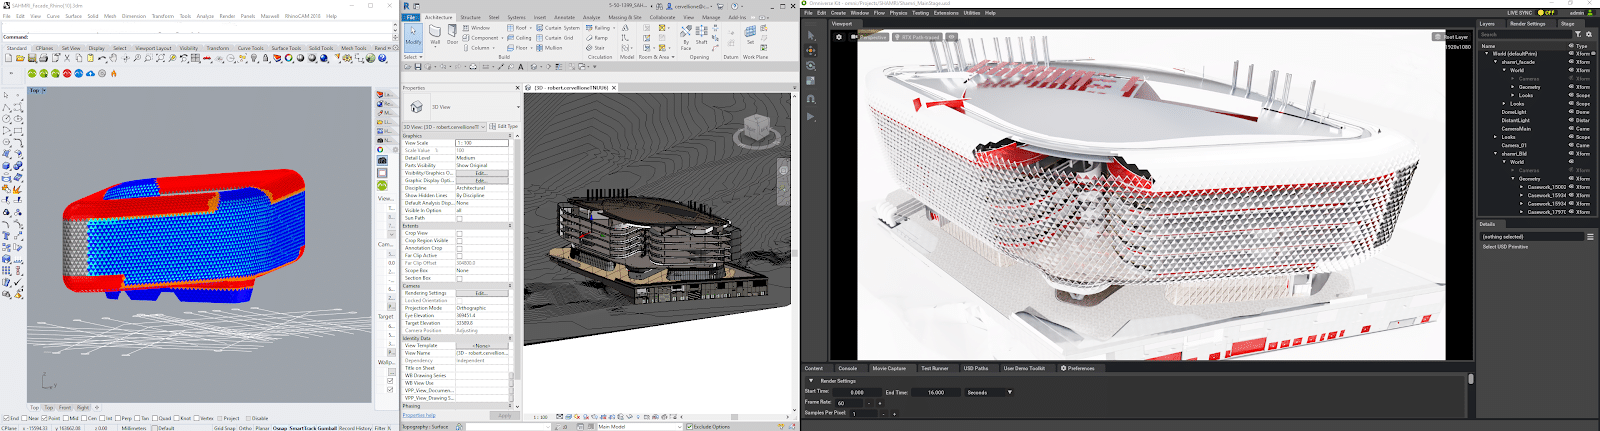Collapse the World (defaultPrim) tree node

(1488, 54)
